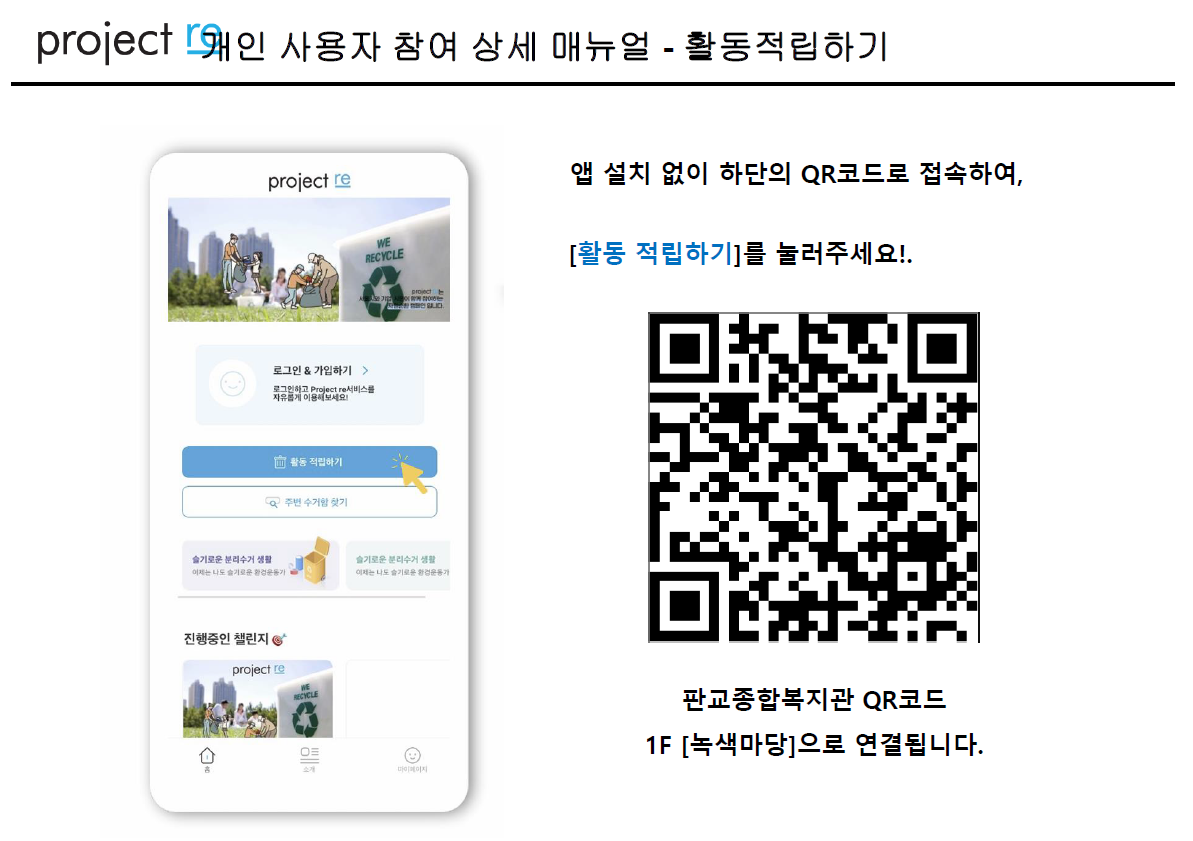The width and height of the screenshot is (1193, 841).
Task: Open the 슬기로운 분리수거 생활 card with yellow box
Action: (x=260, y=565)
